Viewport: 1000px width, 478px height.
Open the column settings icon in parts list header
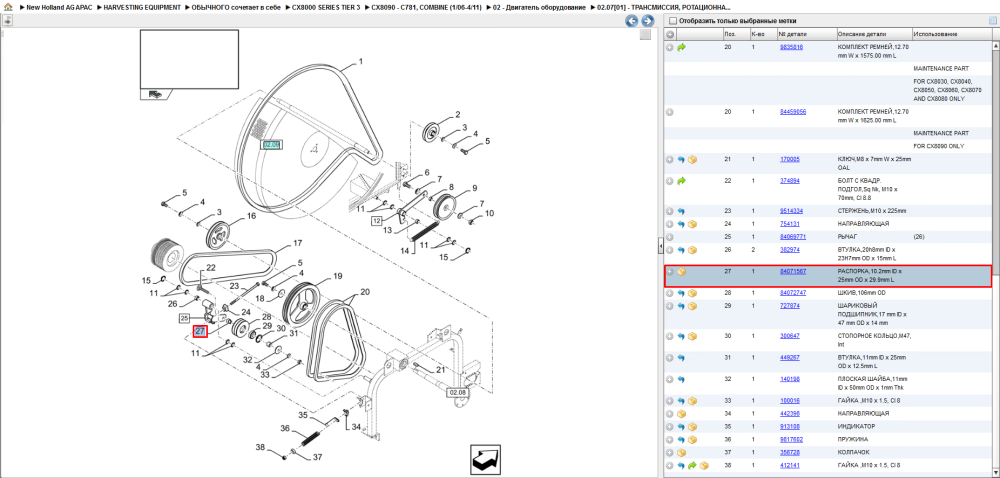(992, 20)
